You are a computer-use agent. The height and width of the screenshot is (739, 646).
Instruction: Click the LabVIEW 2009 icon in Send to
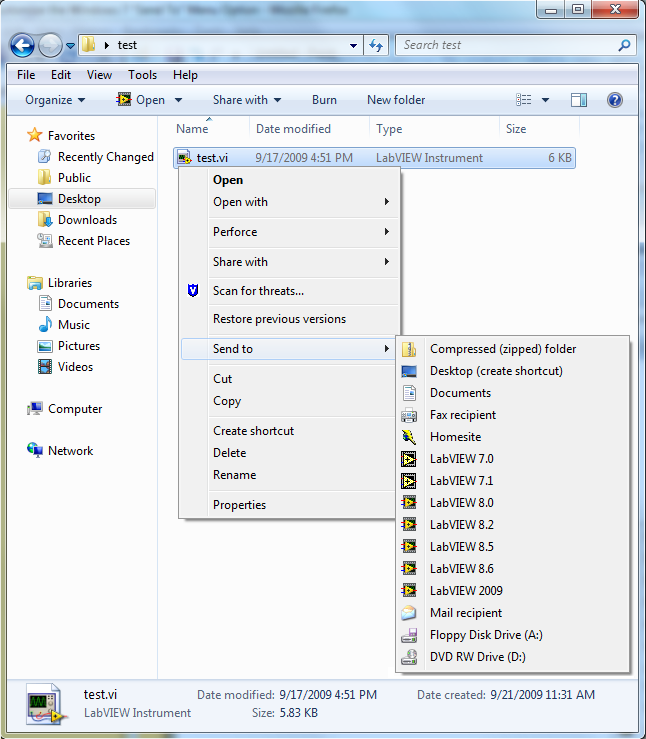409,591
